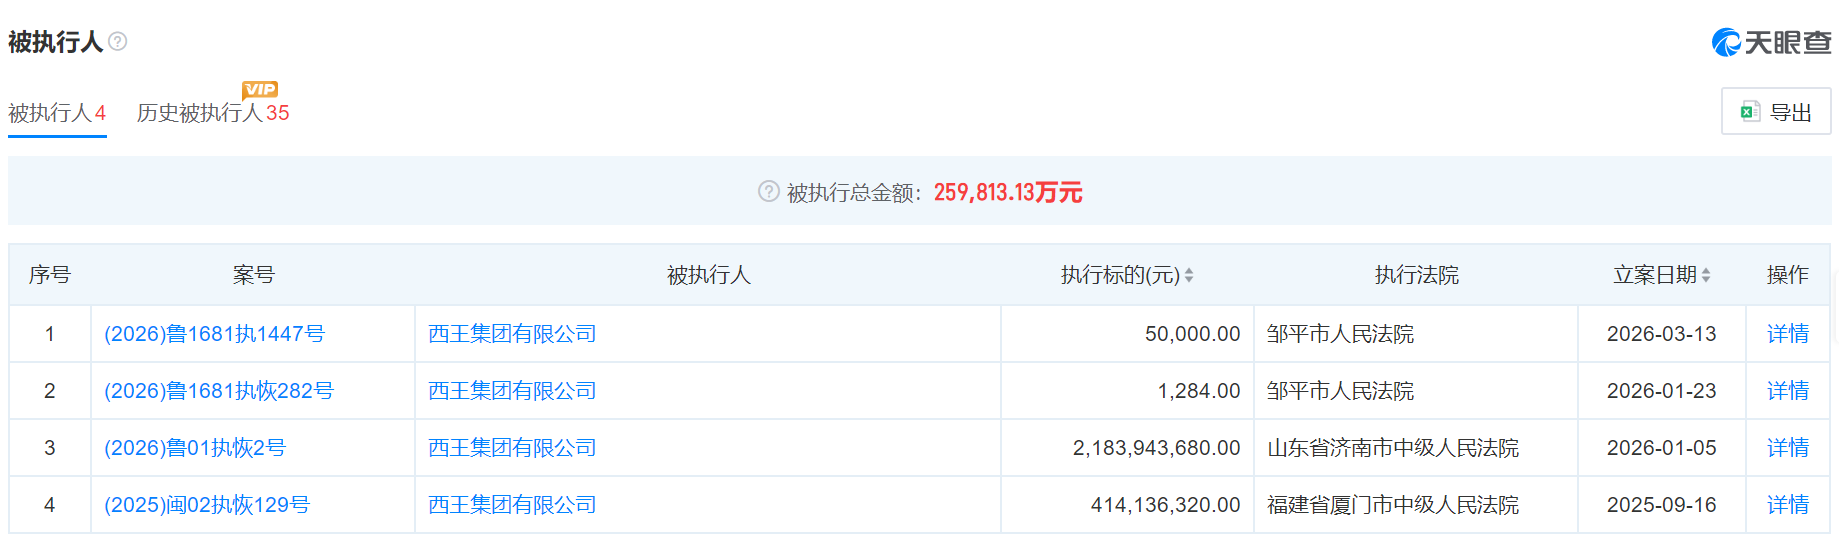Click the VIP badge above 历史被执行人
The height and width of the screenshot is (558, 1839).
pyautogui.click(x=260, y=89)
